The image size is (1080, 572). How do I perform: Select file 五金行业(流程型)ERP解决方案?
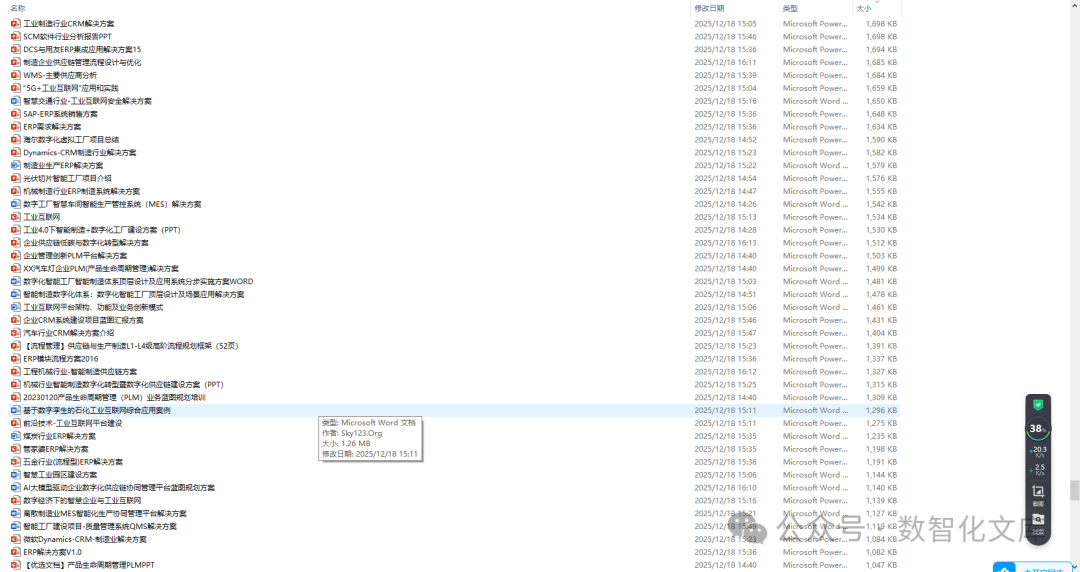pyautogui.click(x=73, y=462)
